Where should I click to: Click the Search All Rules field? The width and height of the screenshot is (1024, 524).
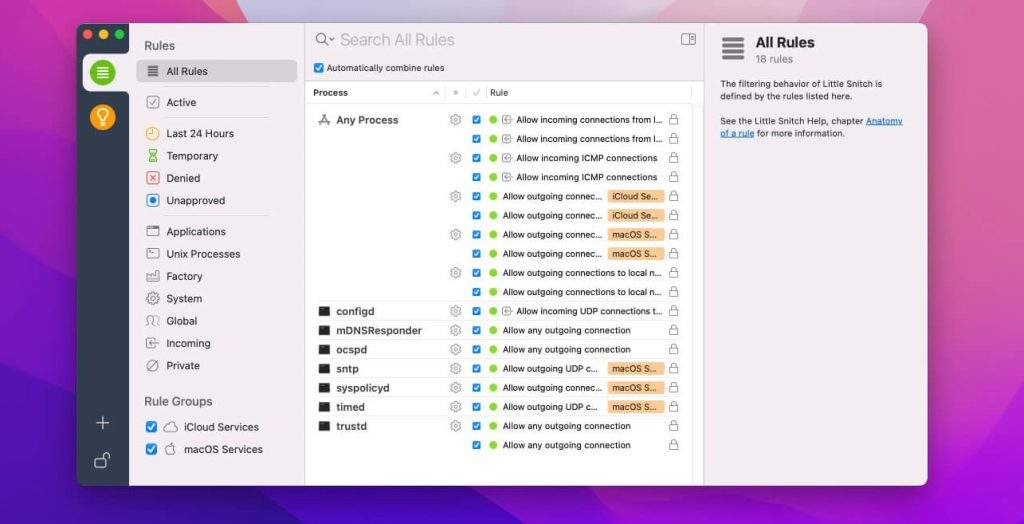(500, 40)
